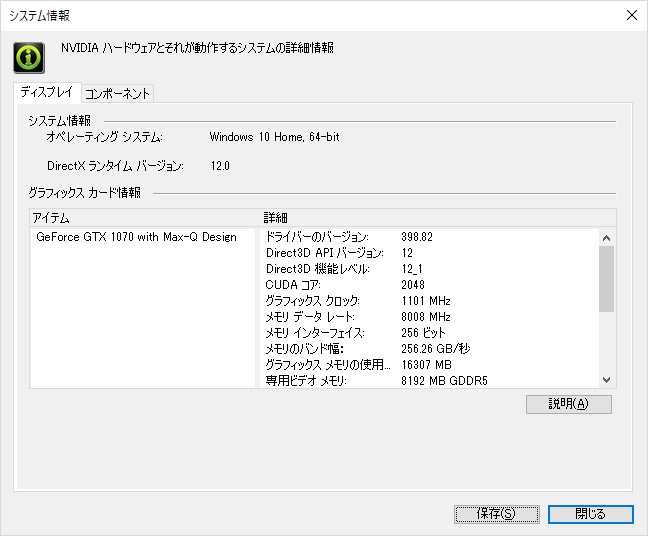Select the CUDA コア row label

pyautogui.click(x=293, y=285)
